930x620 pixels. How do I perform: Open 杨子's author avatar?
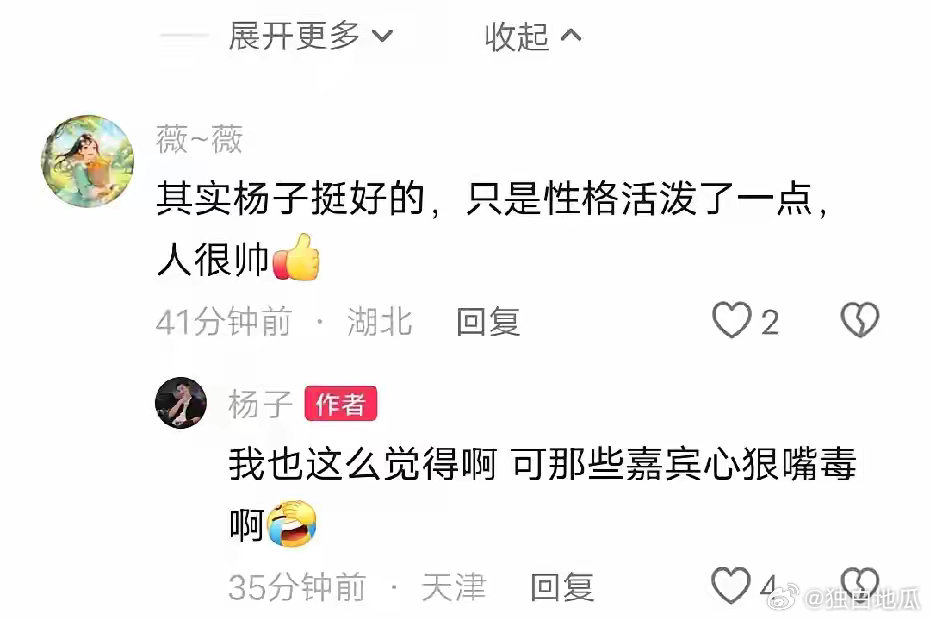(x=180, y=403)
